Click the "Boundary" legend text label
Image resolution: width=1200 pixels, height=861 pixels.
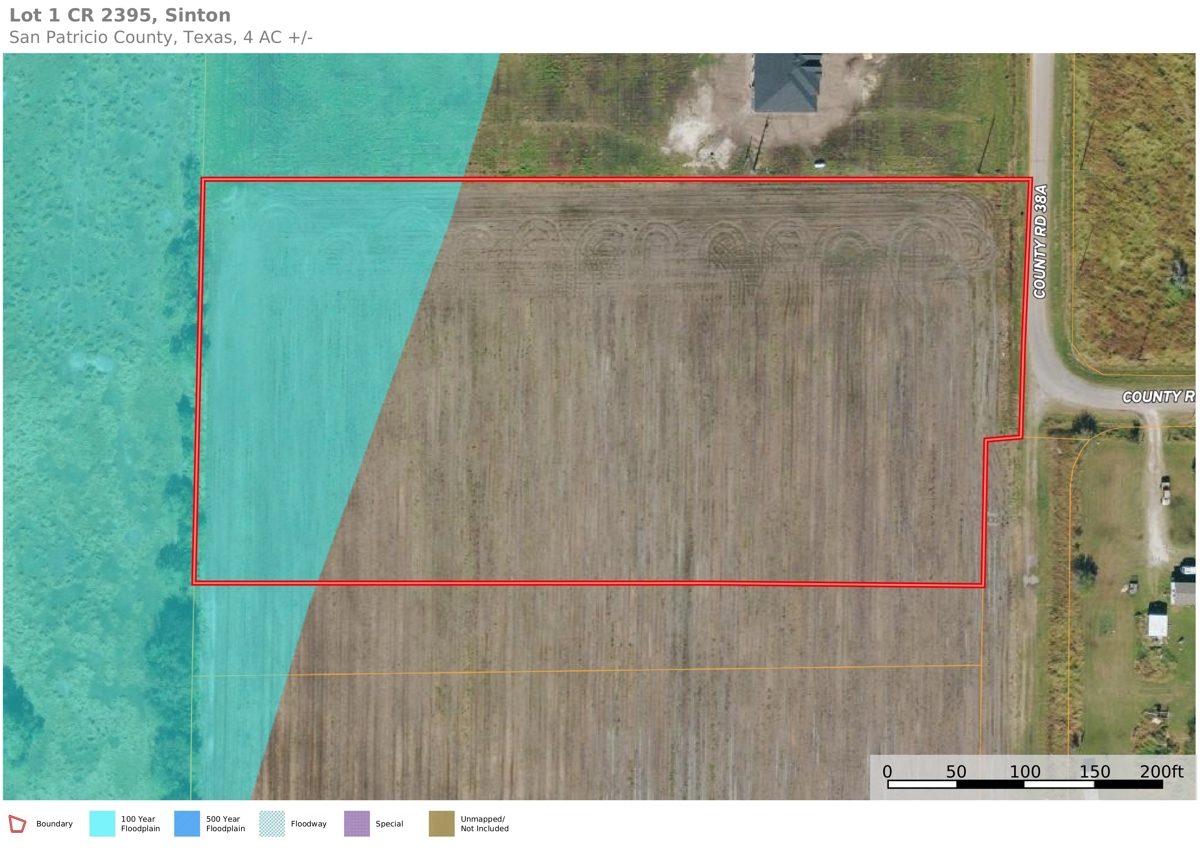pos(54,824)
